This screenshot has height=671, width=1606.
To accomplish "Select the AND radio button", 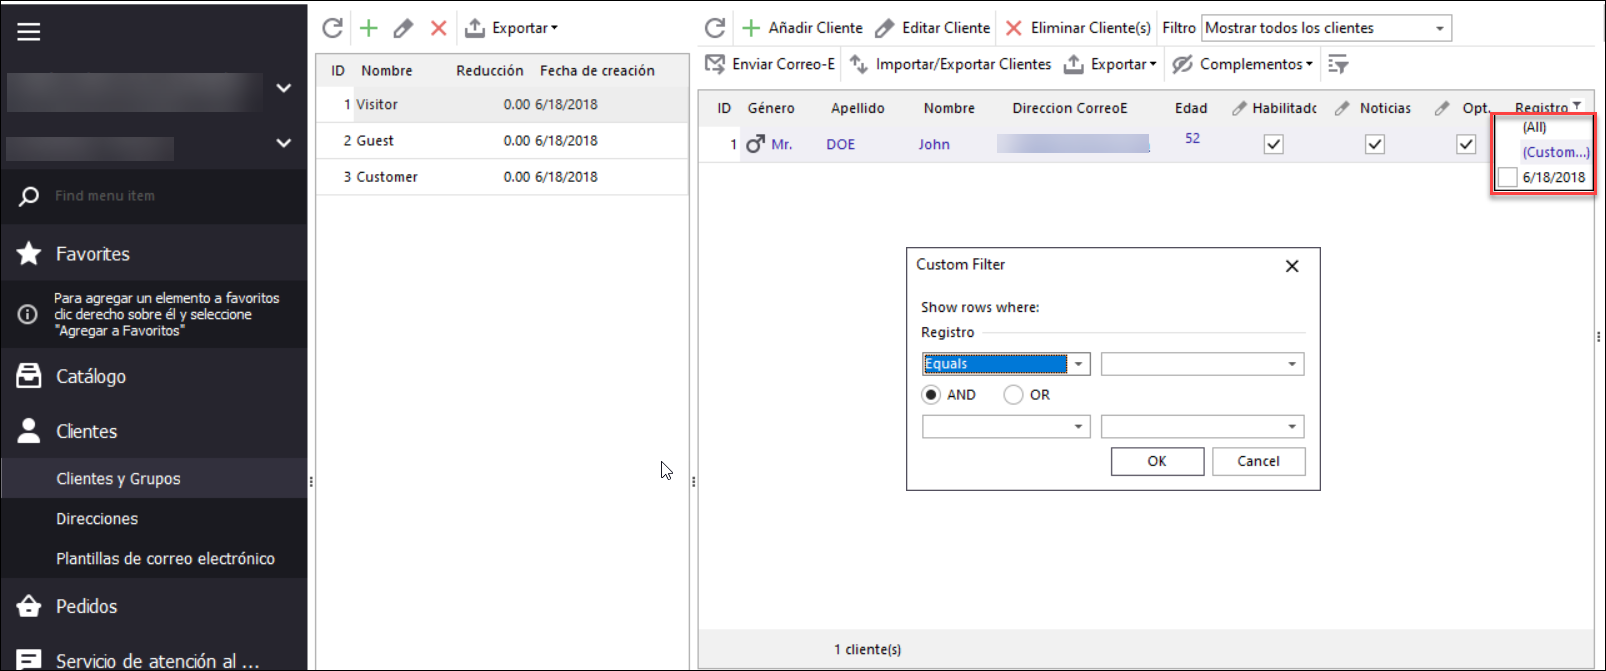I will coord(931,395).
